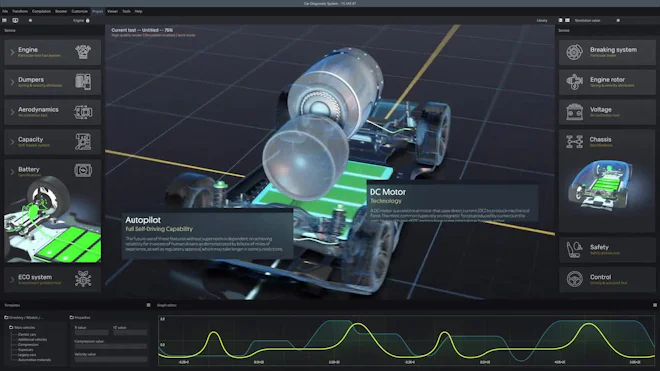This screenshot has width=660, height=371.
Task: Open the Customize menu
Action: (79, 11)
